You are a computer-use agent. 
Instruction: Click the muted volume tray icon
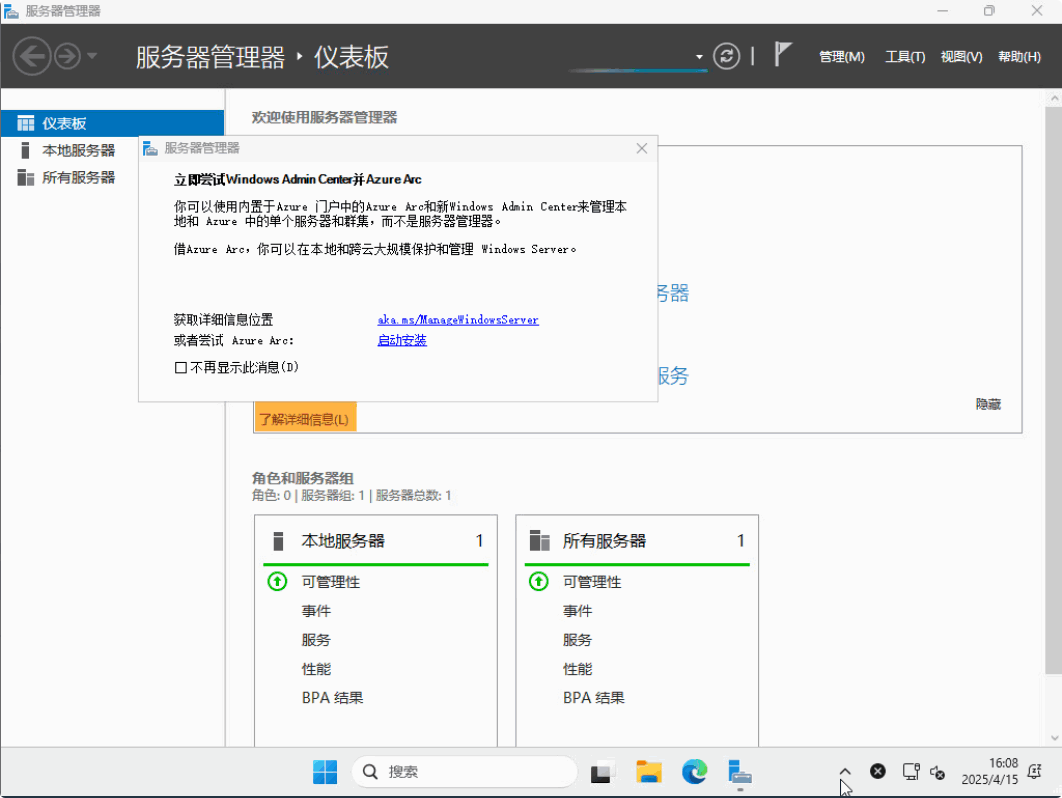pyautogui.click(x=938, y=772)
